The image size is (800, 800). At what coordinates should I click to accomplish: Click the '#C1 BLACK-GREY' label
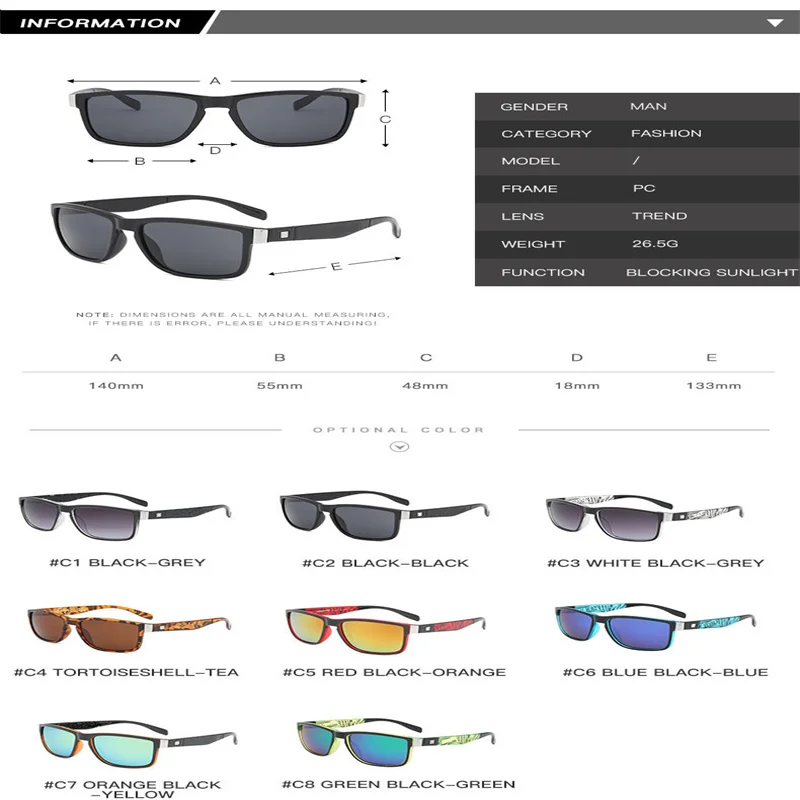(x=128, y=563)
